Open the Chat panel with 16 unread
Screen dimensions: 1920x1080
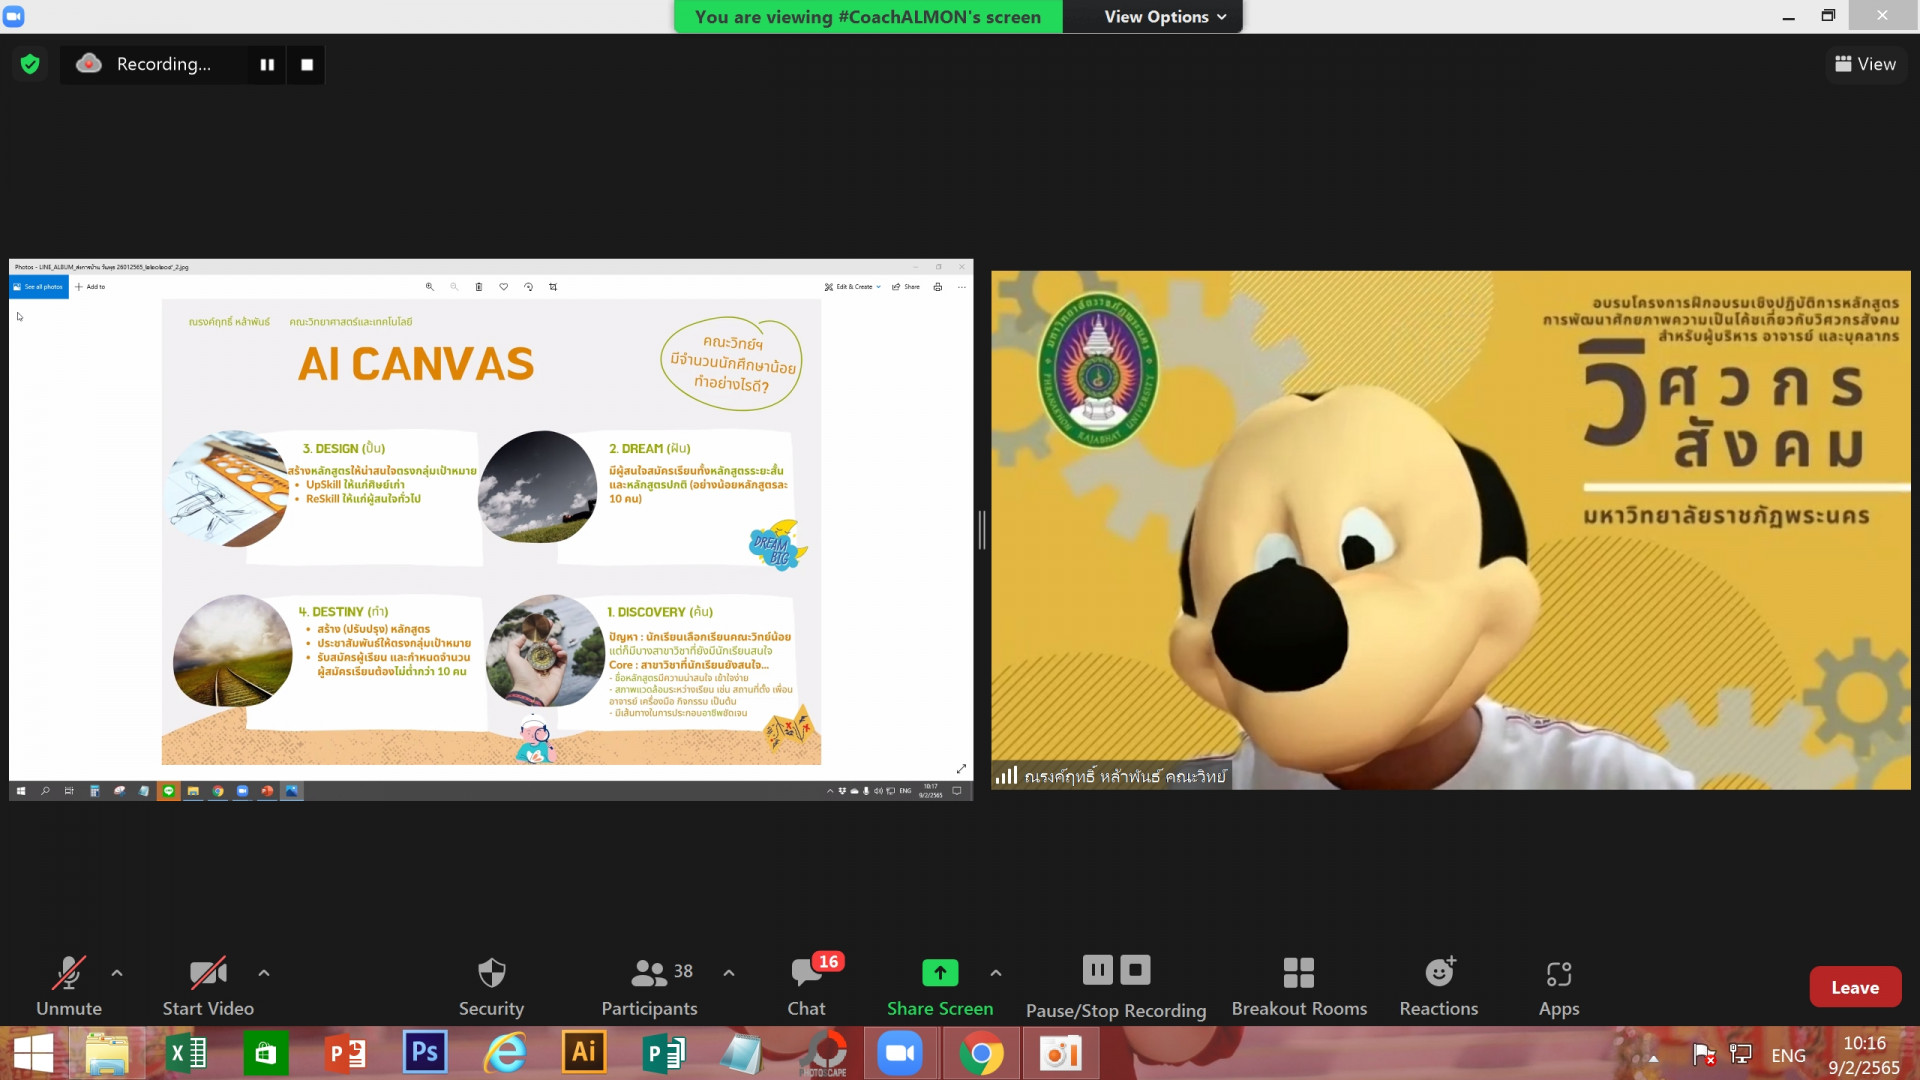[x=806, y=987]
